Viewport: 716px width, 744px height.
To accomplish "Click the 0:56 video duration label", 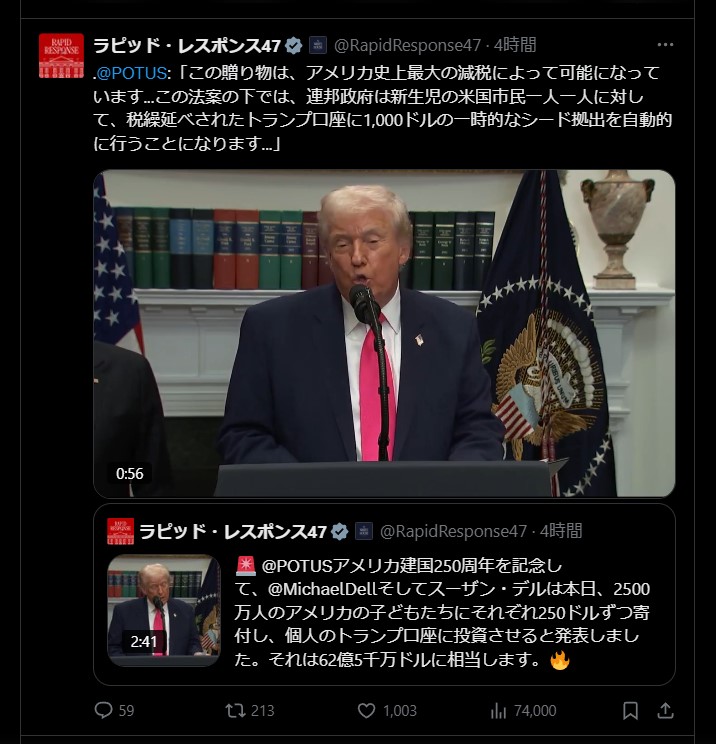I will pos(130,474).
